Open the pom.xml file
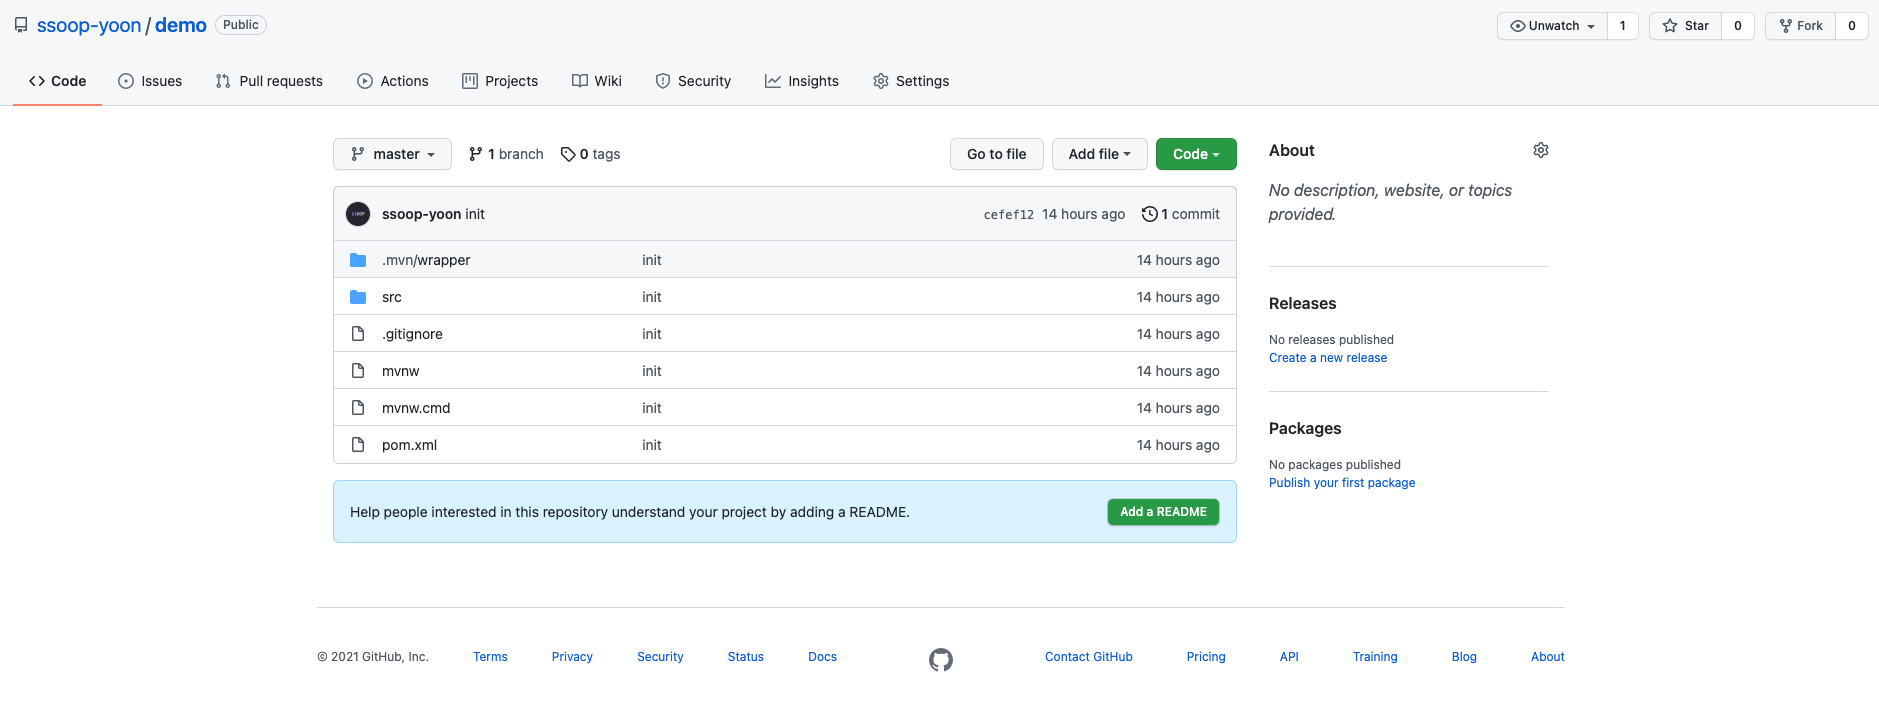Screen dimensions: 1879x725 (409, 445)
